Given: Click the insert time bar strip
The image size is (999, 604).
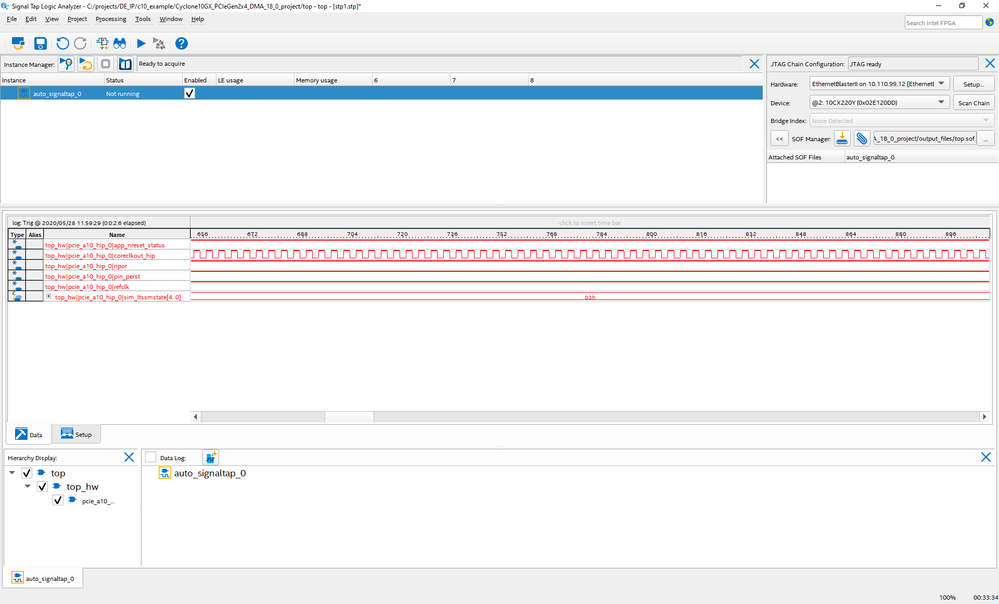Looking at the screenshot, I should tap(590, 222).
